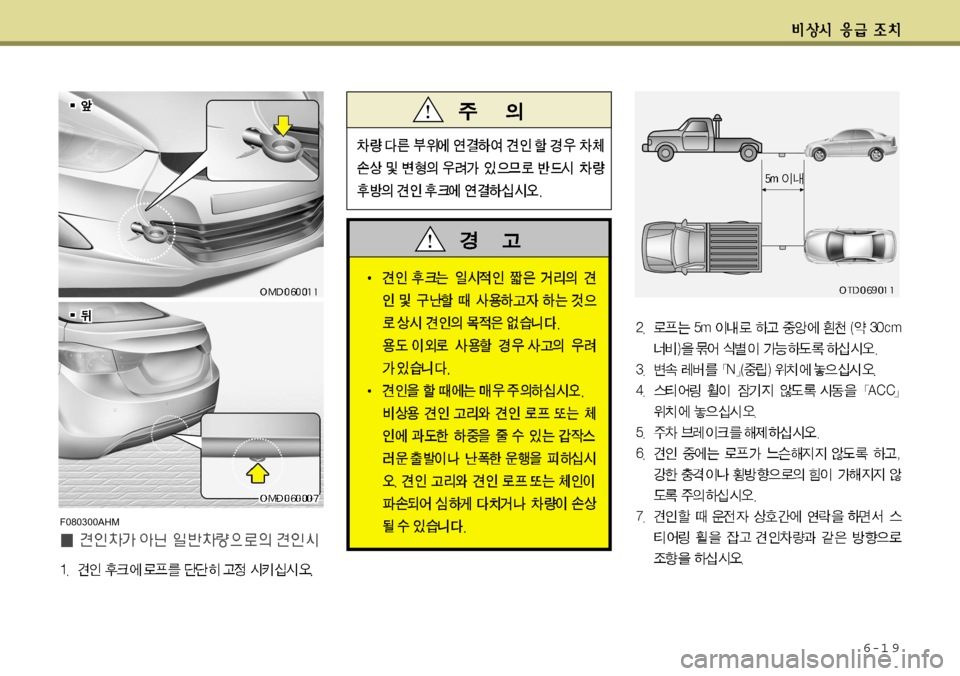Click the yellow up arrow in the rear hook inset
This screenshot has width=960, height=676.
click(258, 473)
